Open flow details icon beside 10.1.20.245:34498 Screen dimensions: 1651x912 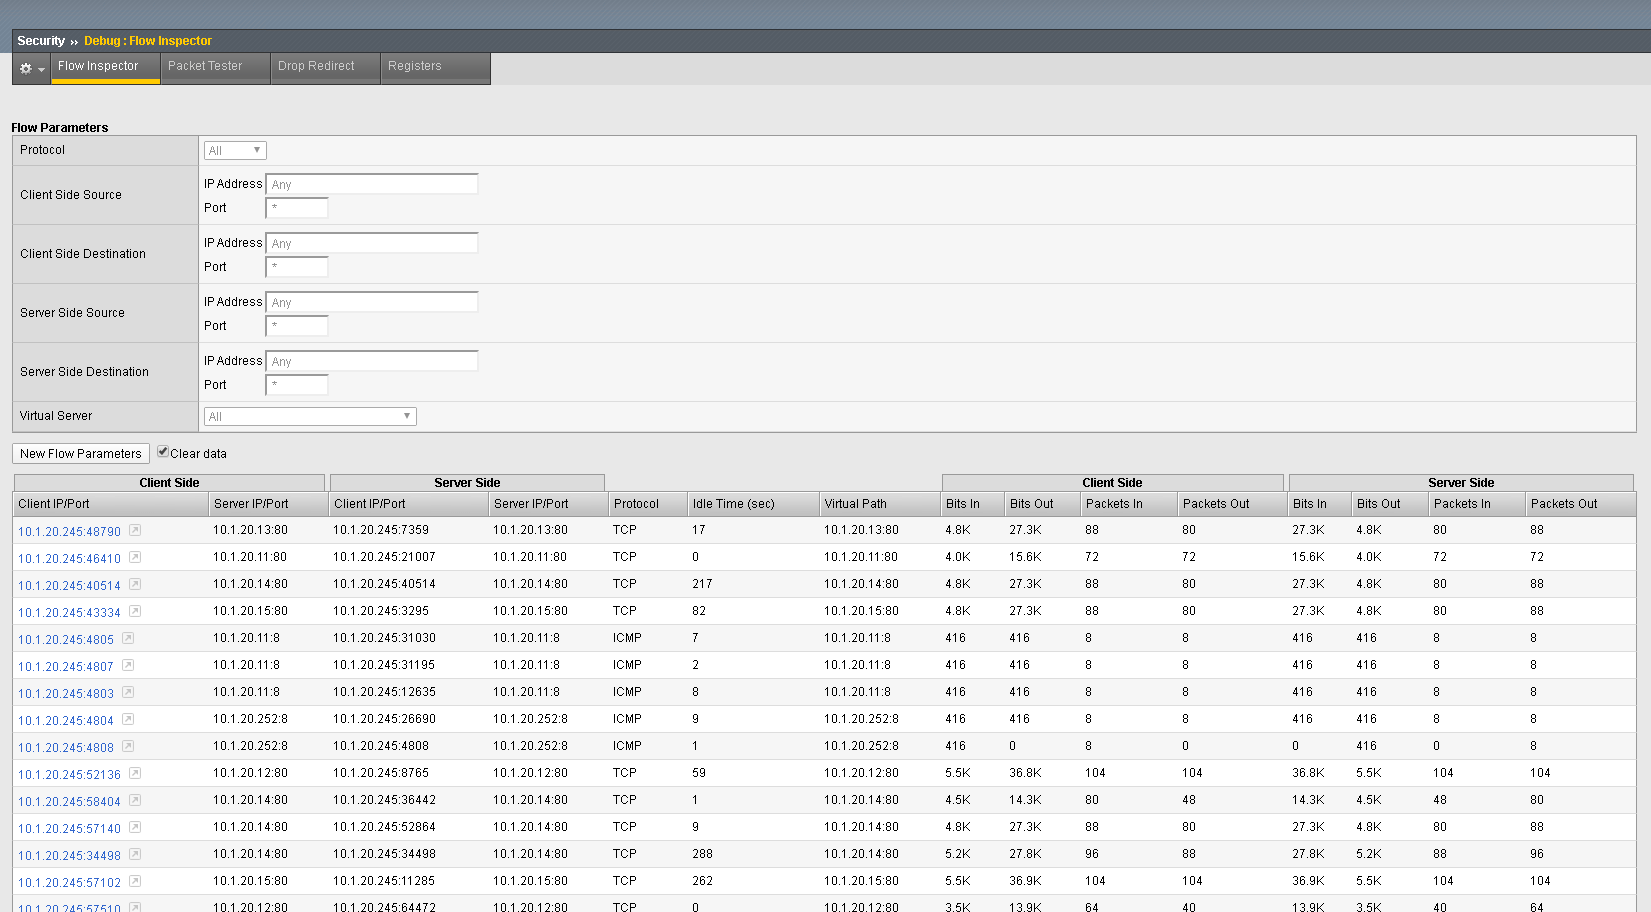point(135,854)
